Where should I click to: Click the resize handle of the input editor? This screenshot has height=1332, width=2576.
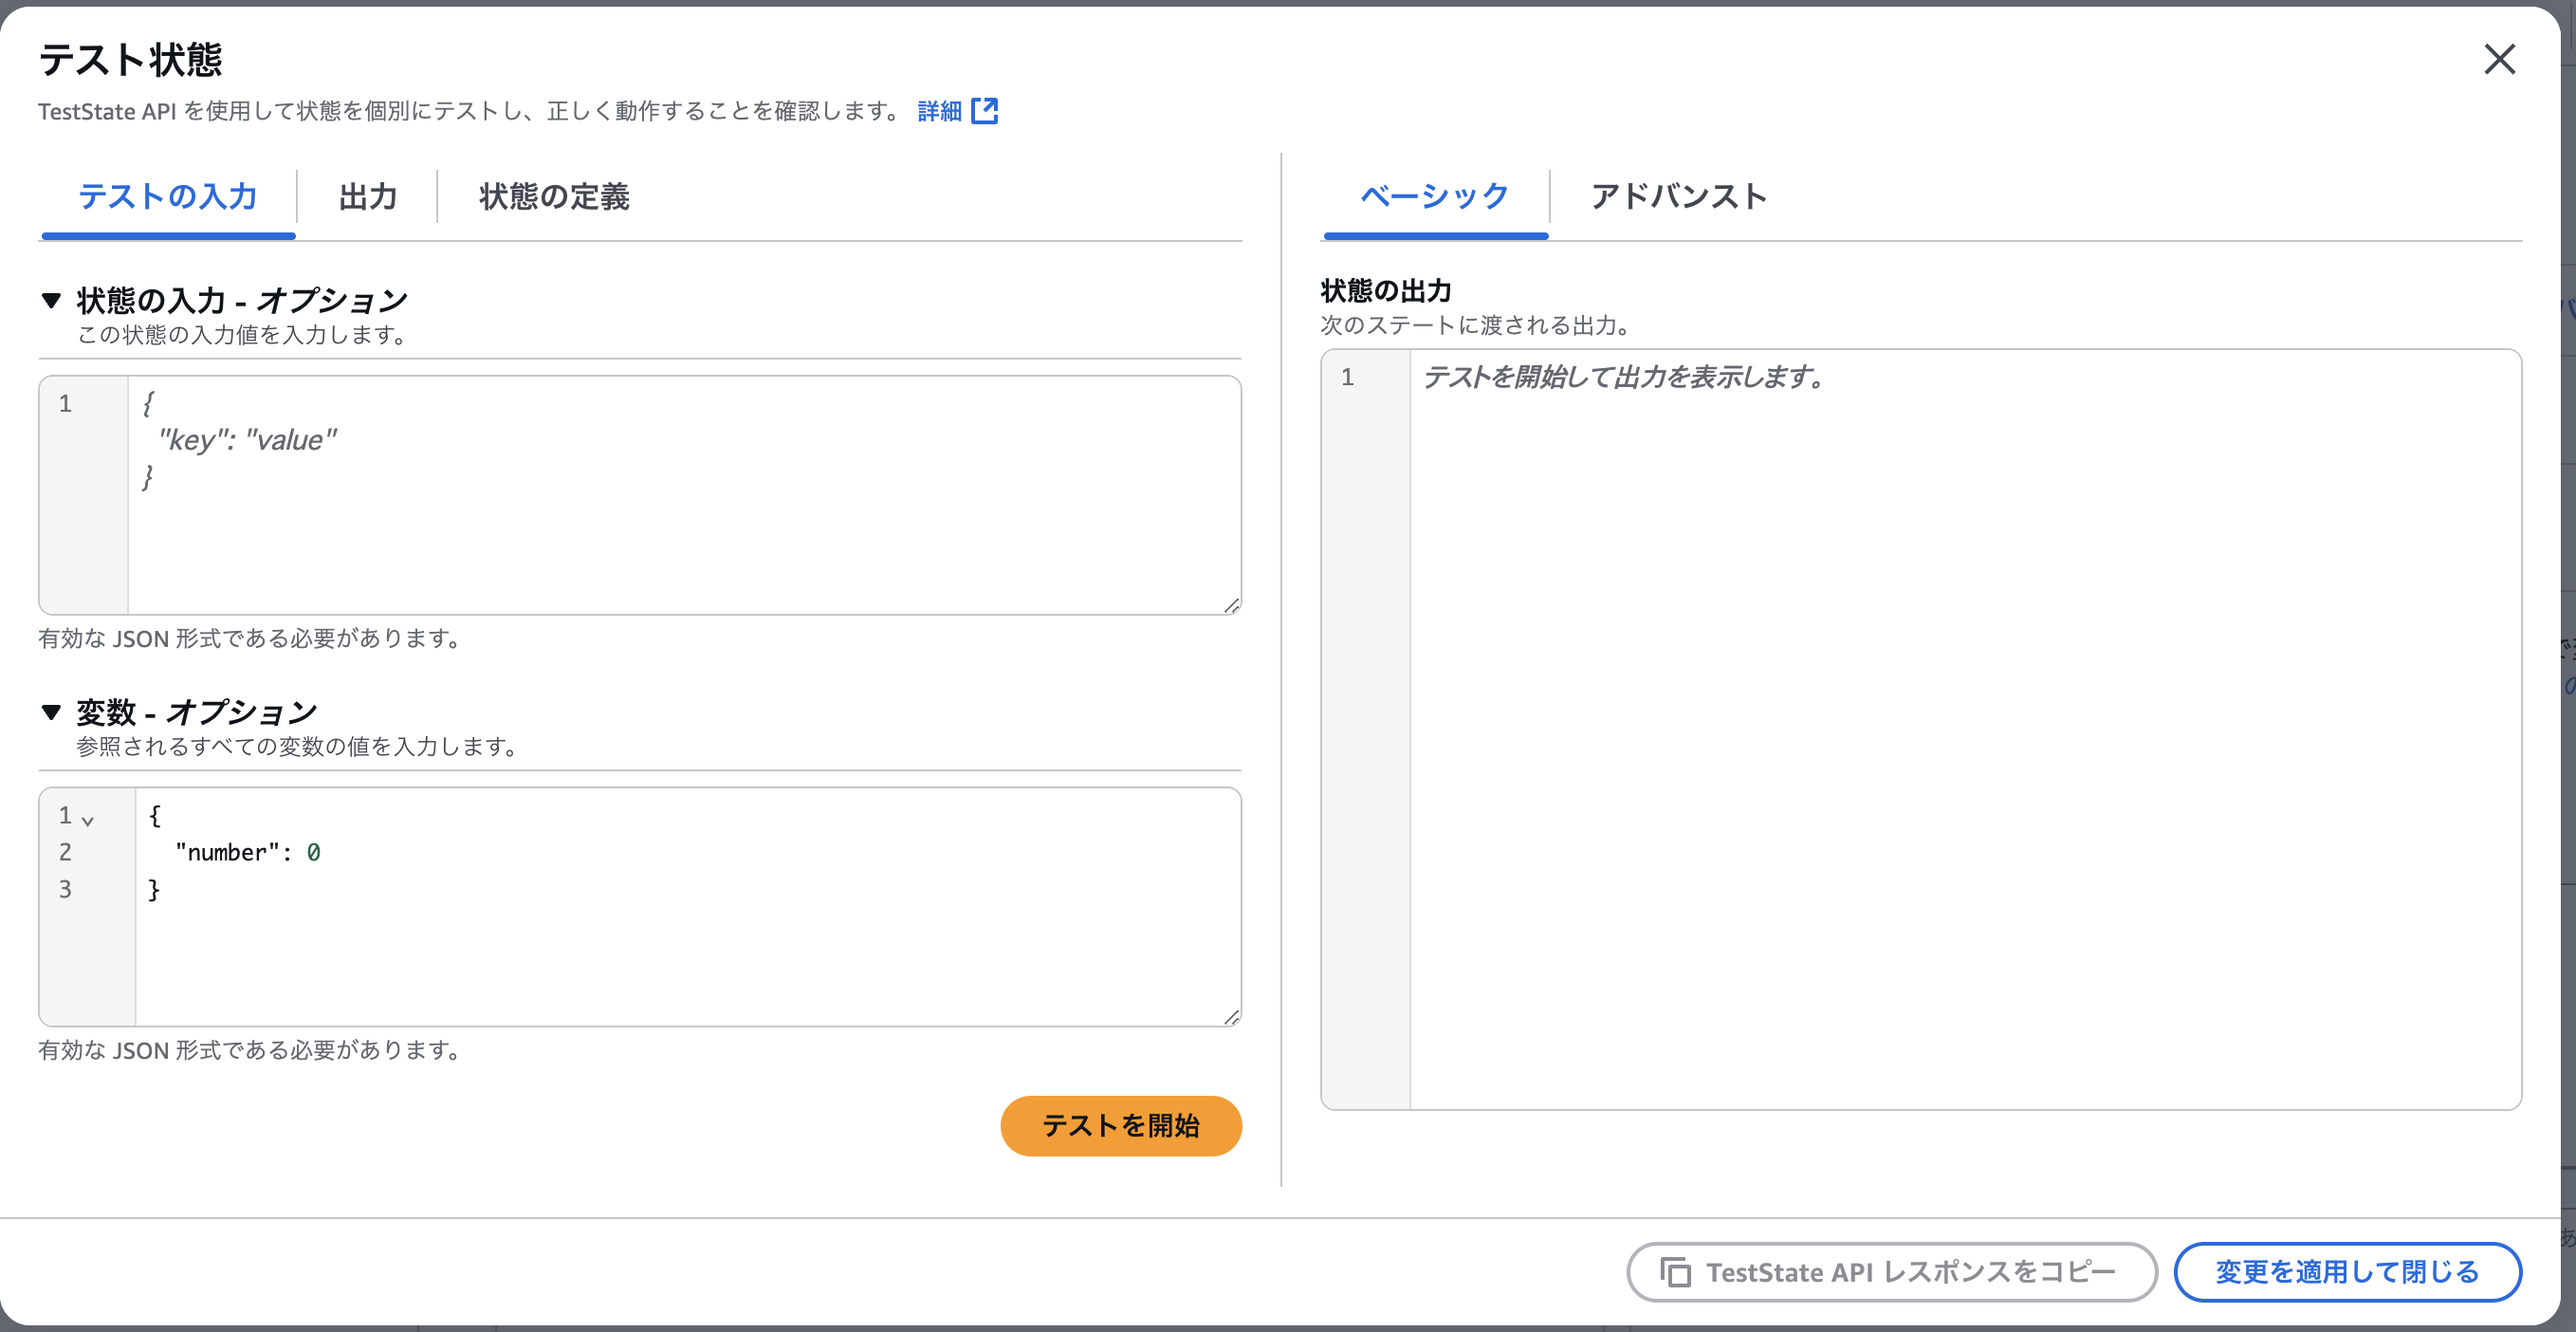[x=1230, y=606]
